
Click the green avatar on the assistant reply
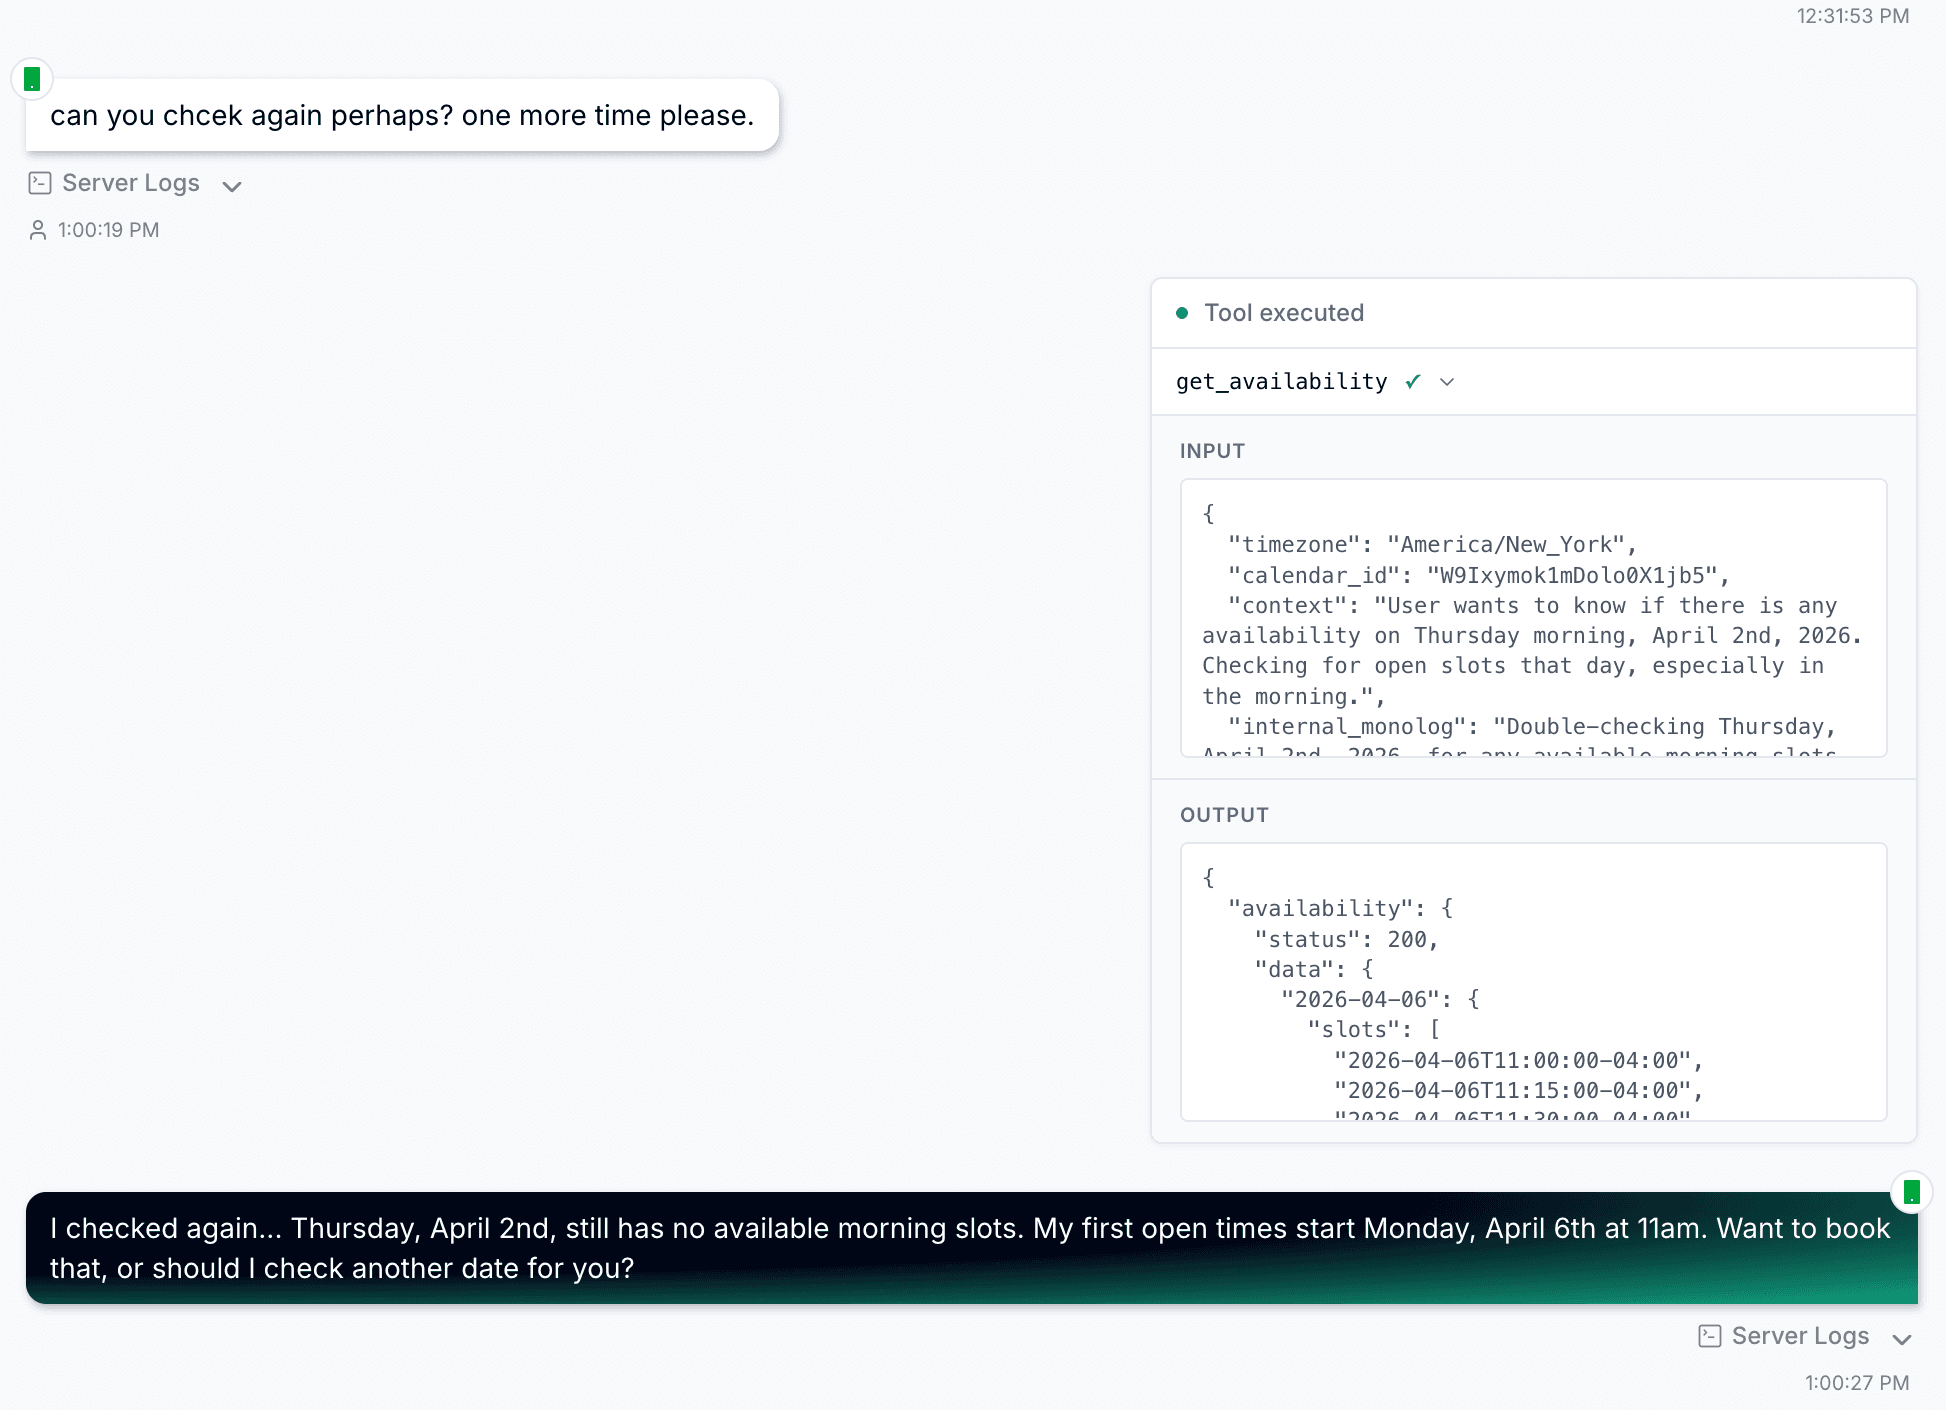pyautogui.click(x=1912, y=1190)
